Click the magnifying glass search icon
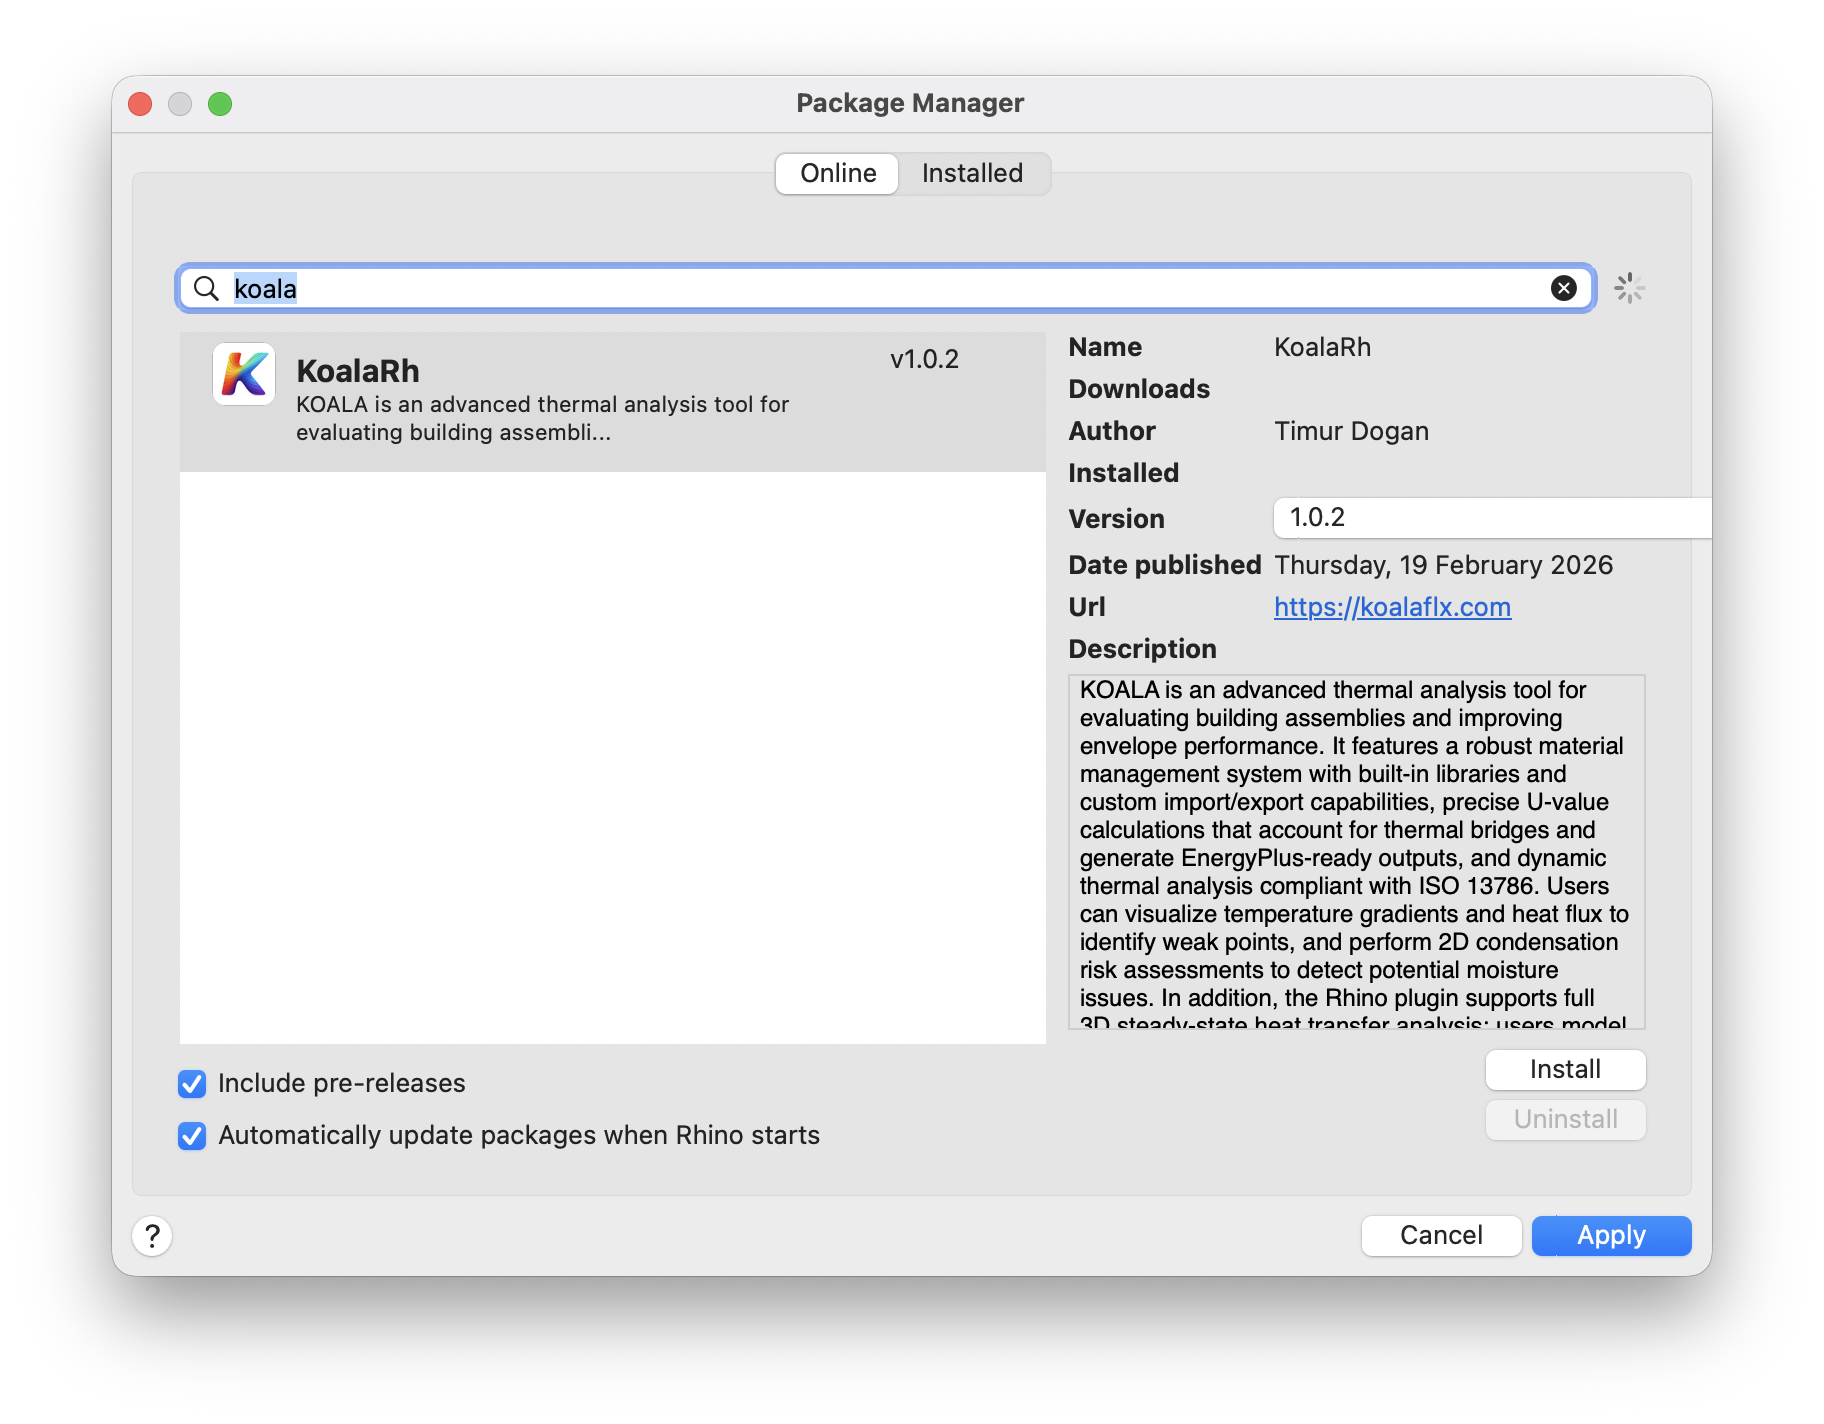This screenshot has height=1424, width=1824. point(207,288)
